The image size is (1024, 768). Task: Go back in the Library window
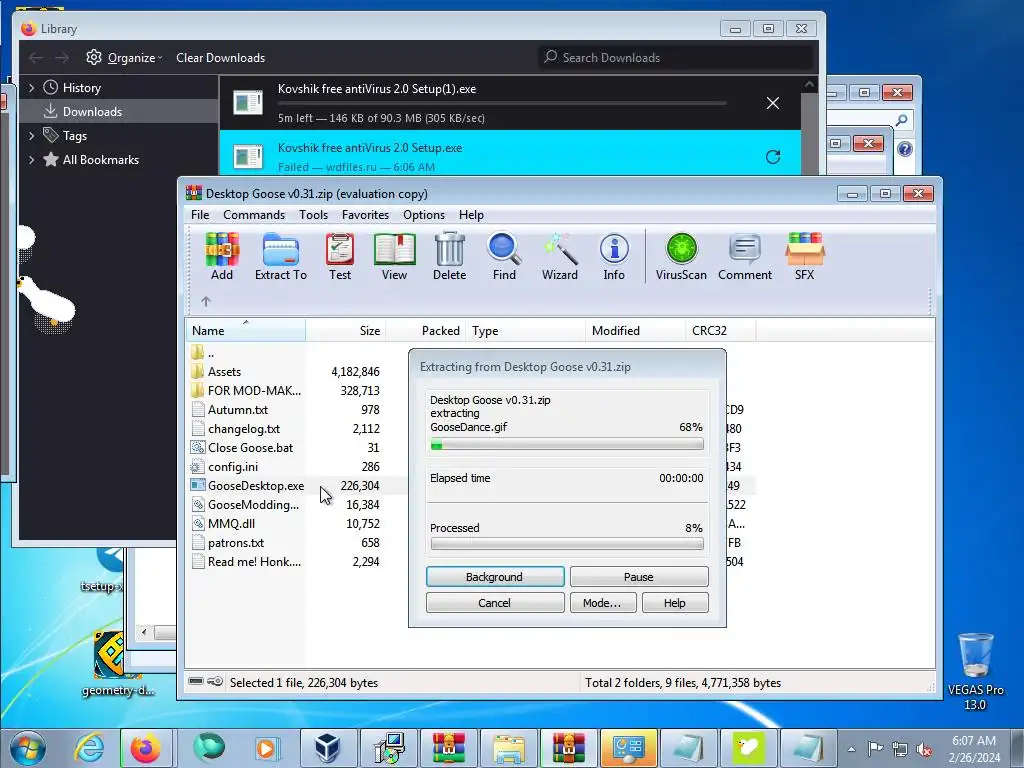[36, 57]
